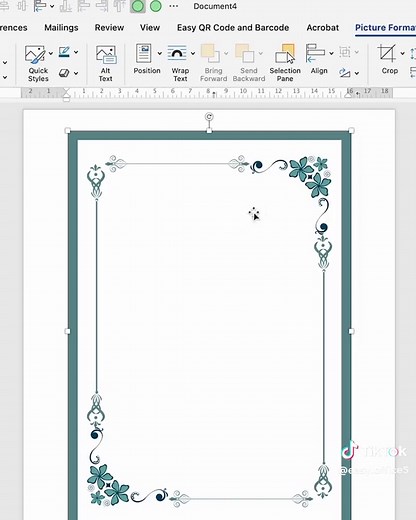
Task: Click the Document4 title text
Action: tap(215, 6)
